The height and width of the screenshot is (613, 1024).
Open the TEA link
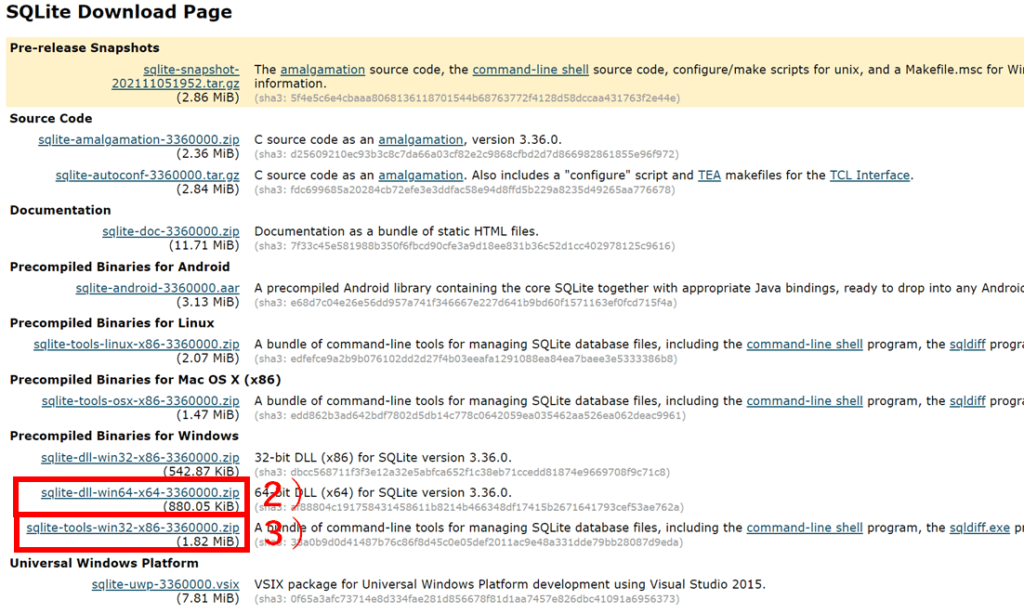709,175
